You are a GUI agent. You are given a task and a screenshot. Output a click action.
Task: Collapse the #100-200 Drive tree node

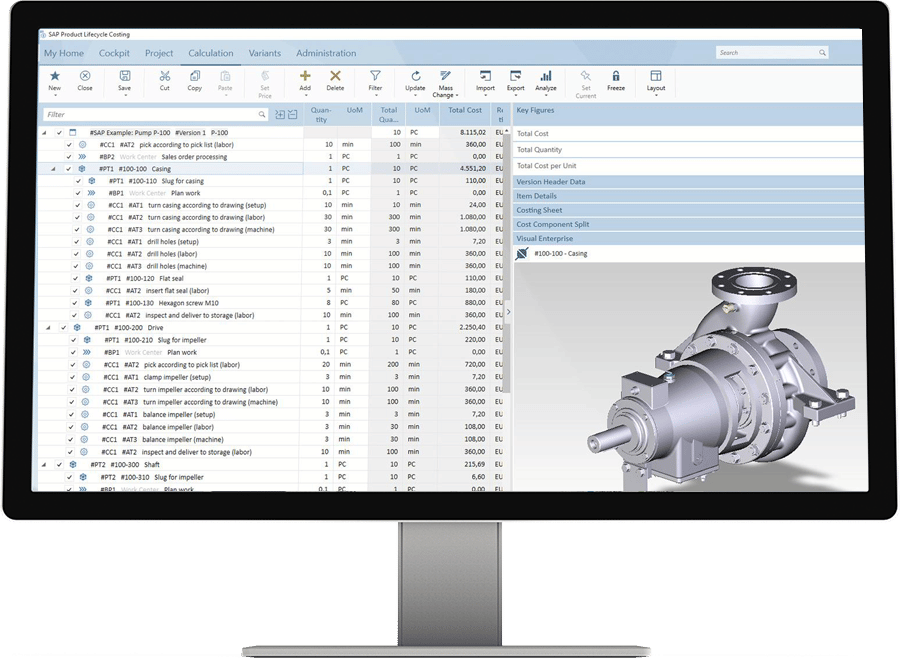click(x=48, y=328)
